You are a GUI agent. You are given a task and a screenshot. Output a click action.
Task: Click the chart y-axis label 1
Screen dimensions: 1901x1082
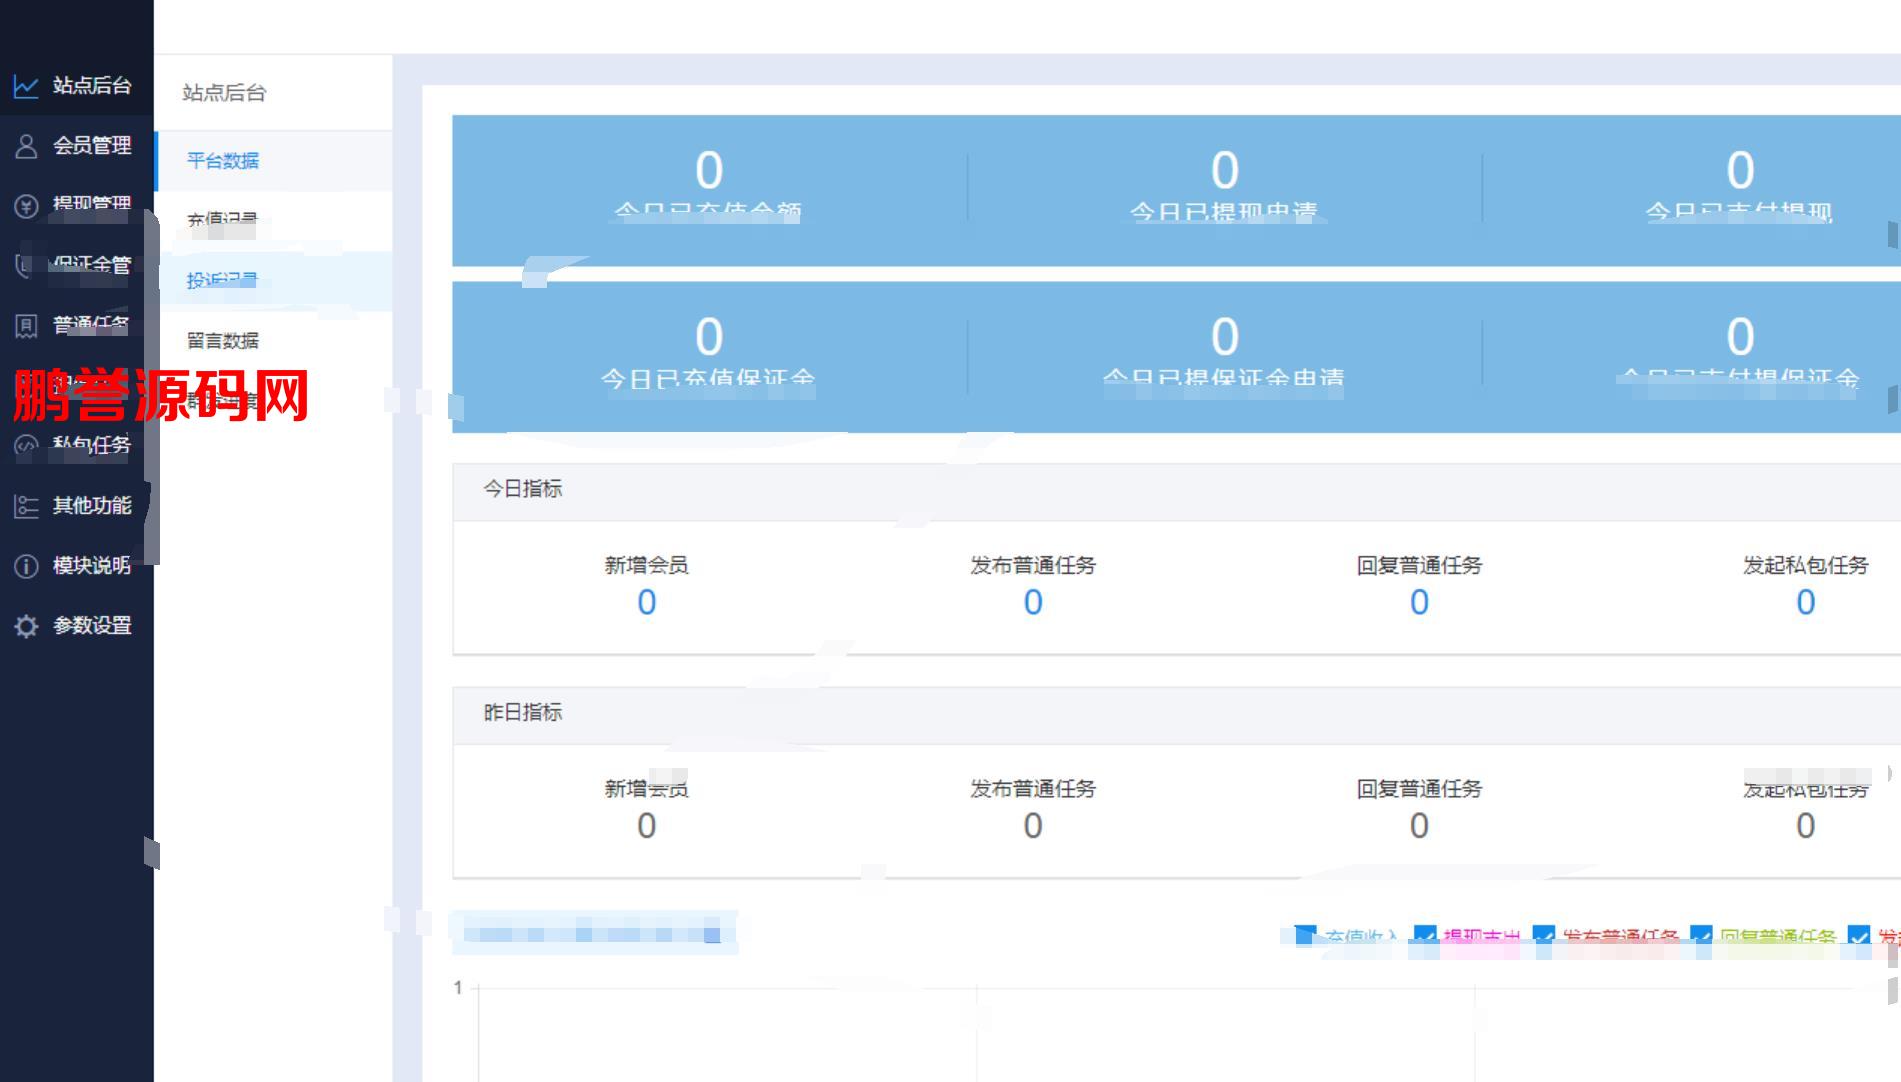458,988
